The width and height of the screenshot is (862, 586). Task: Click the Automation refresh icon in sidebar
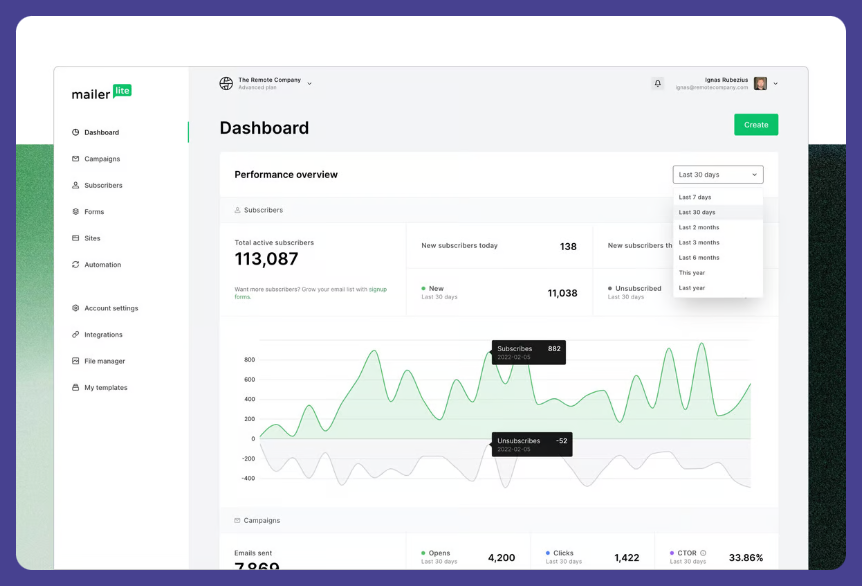coord(75,264)
